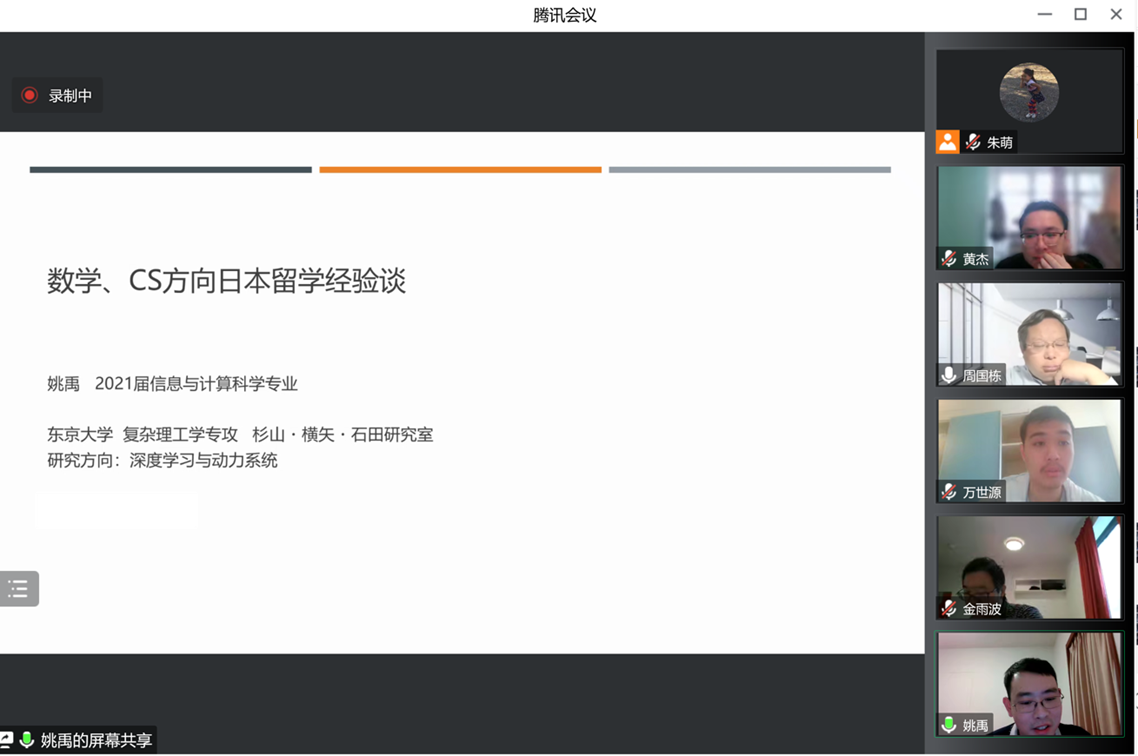Maximize the 腾讯会议 window
The image size is (1138, 756).
[1080, 14]
